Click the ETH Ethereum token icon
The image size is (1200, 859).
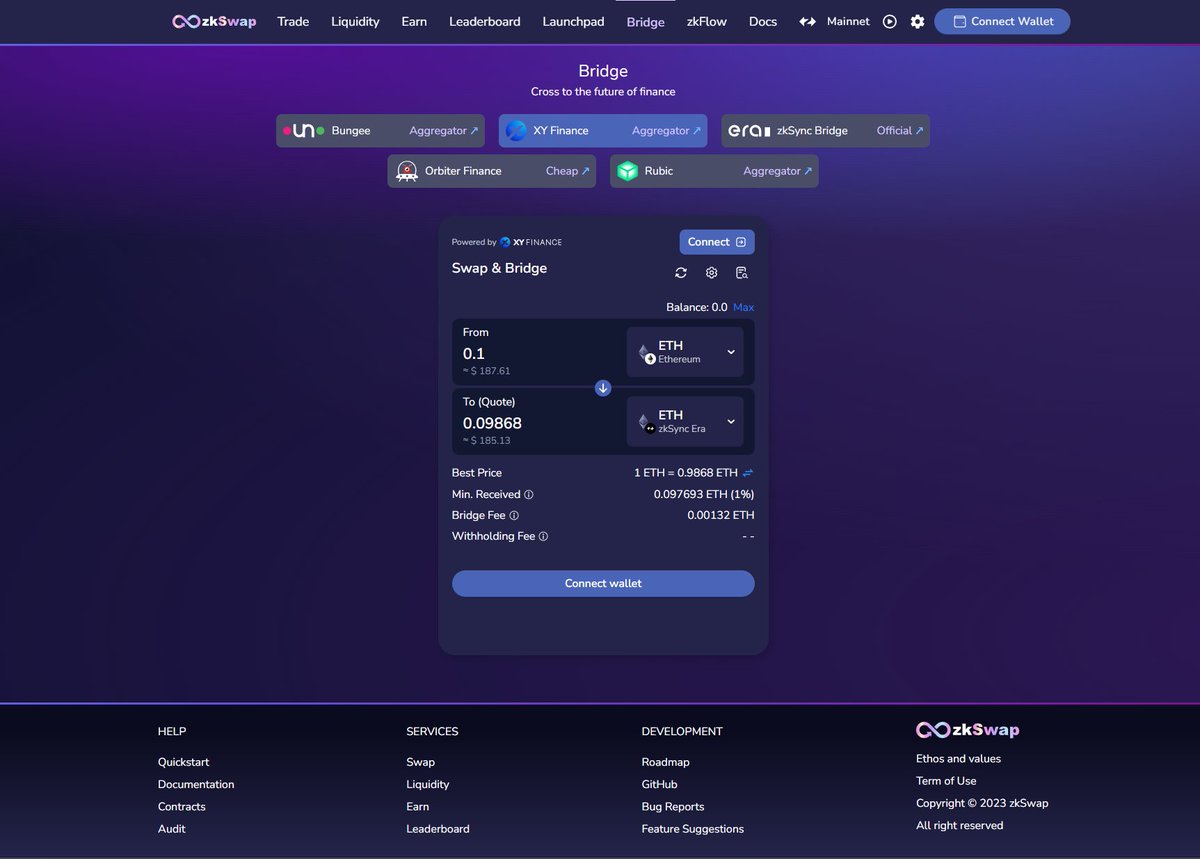pos(646,353)
